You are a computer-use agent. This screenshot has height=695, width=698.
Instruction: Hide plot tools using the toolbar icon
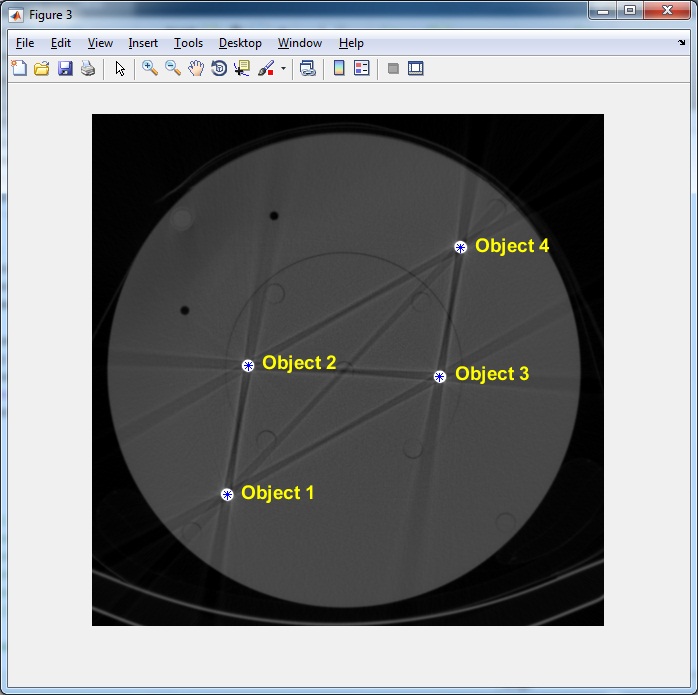[x=393, y=69]
